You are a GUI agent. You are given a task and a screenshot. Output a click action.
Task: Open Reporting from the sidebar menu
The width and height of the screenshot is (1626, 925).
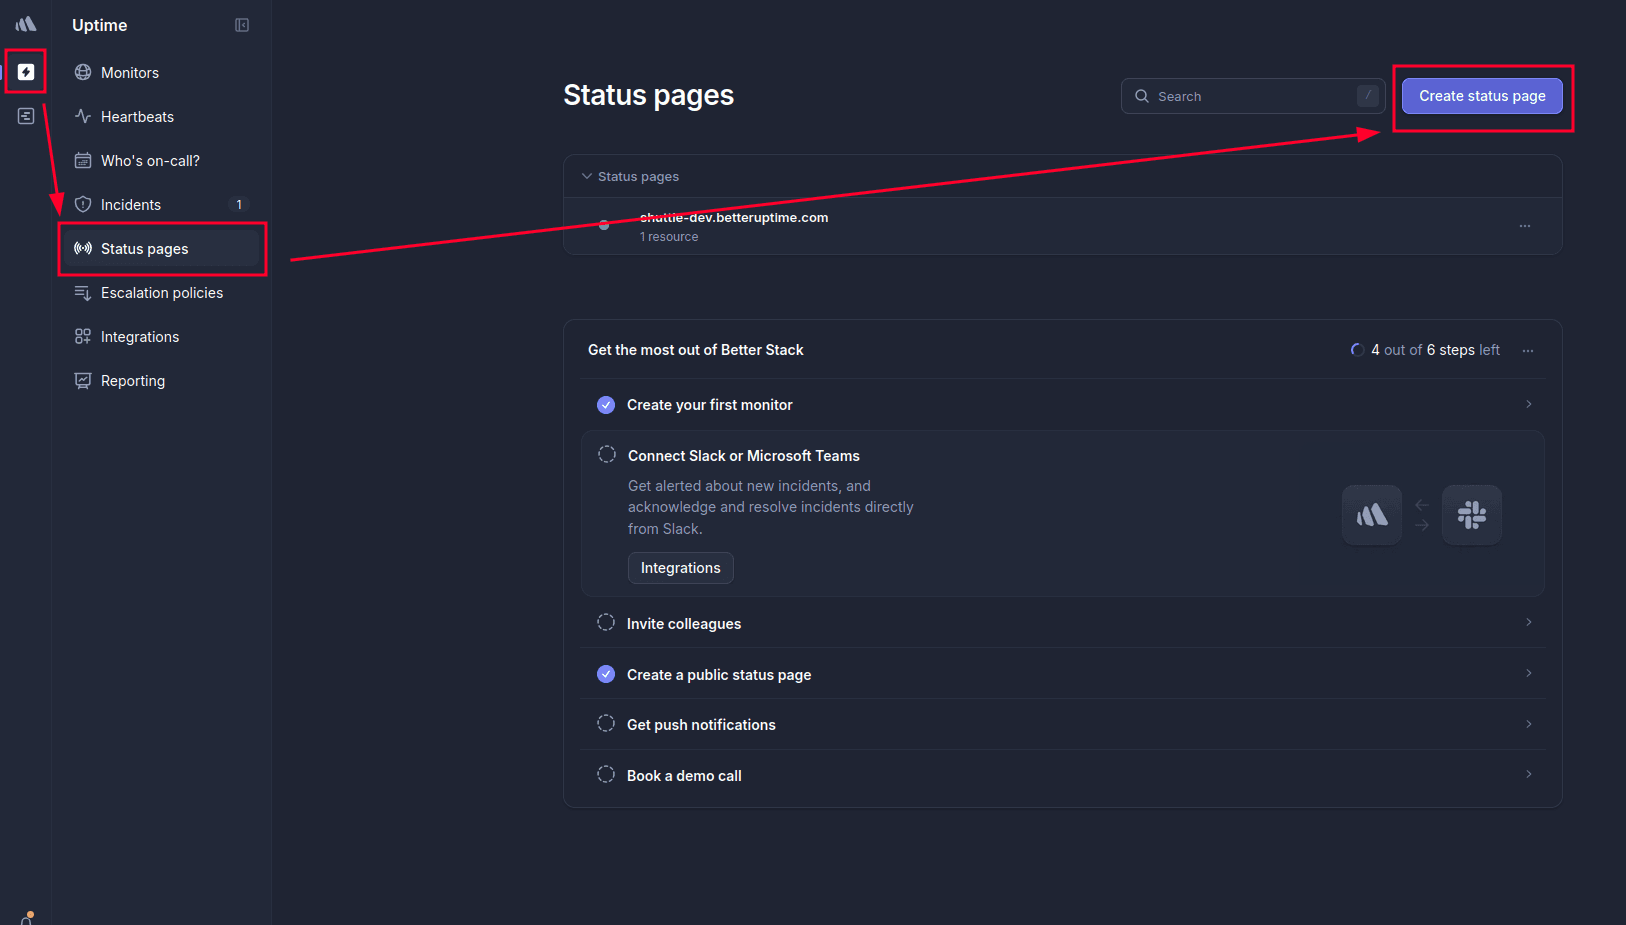click(132, 381)
